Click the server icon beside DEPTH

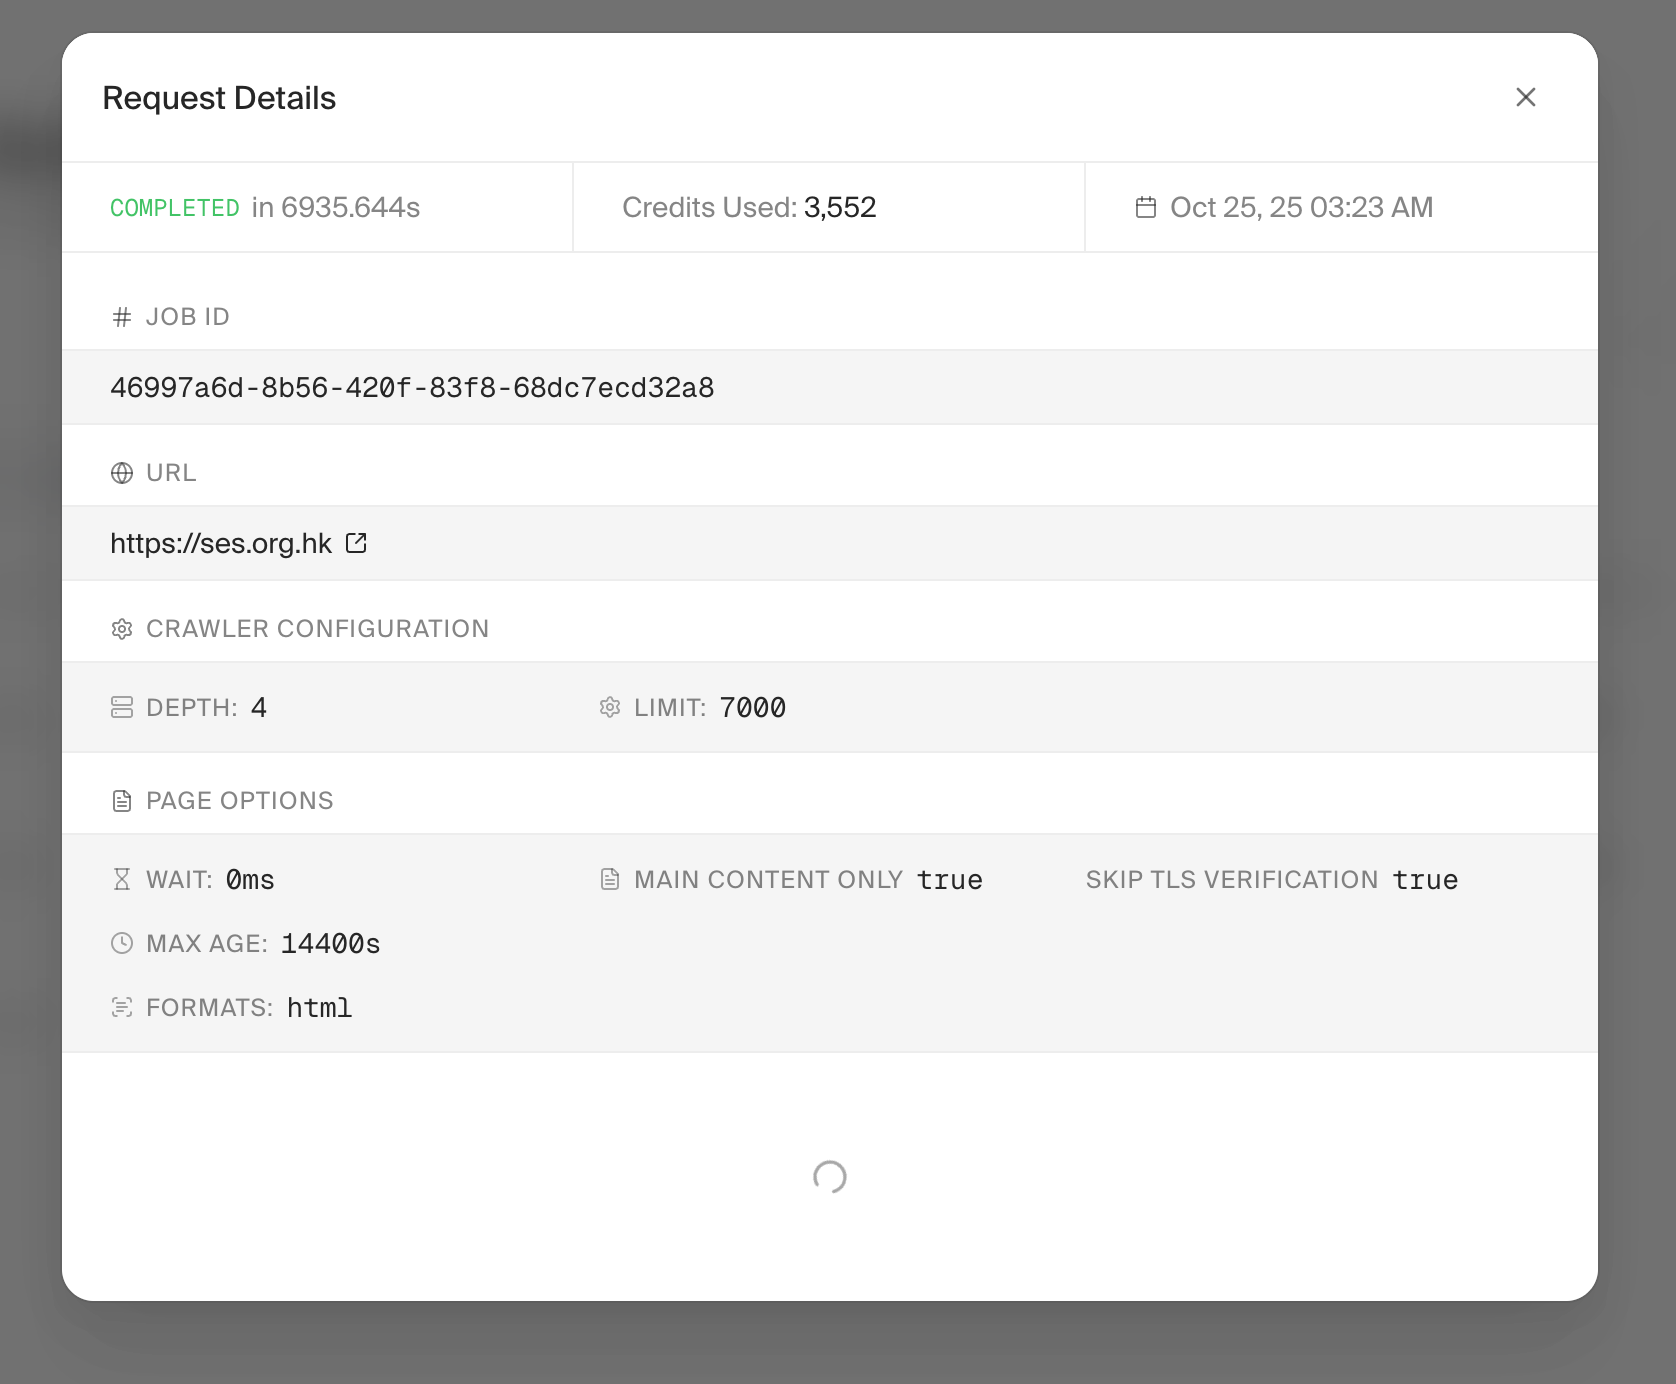pyautogui.click(x=122, y=707)
